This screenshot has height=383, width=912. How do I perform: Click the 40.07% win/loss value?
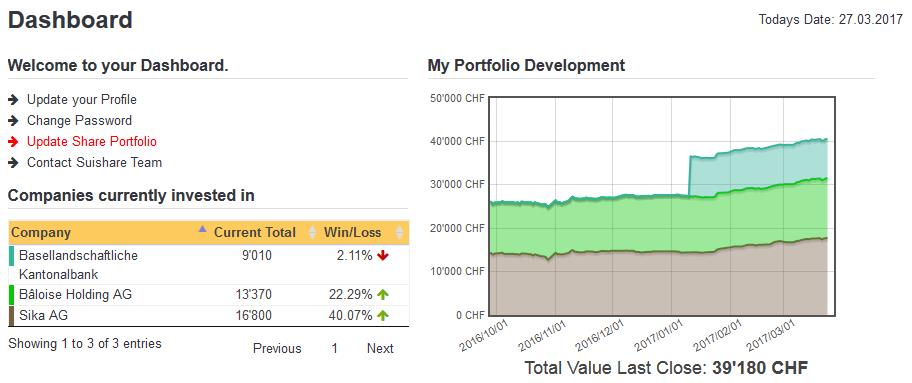(x=351, y=315)
